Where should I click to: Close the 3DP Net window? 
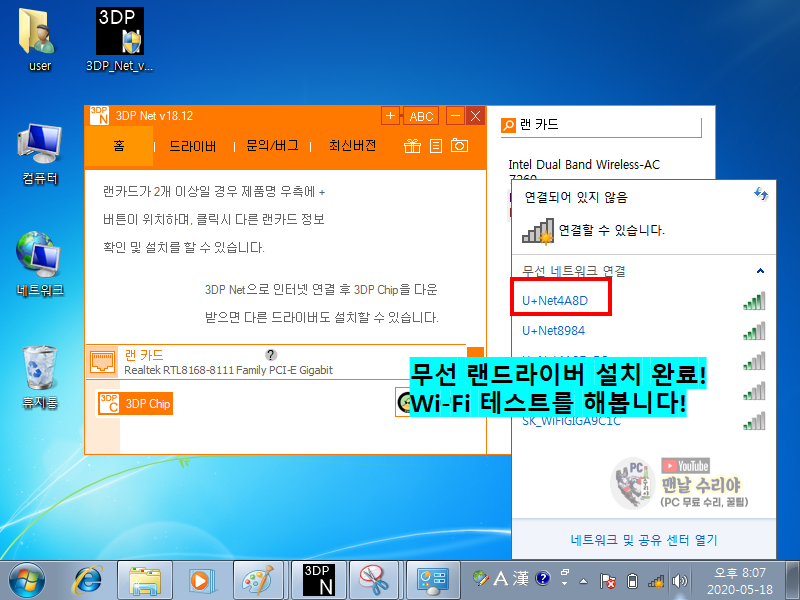(x=476, y=116)
